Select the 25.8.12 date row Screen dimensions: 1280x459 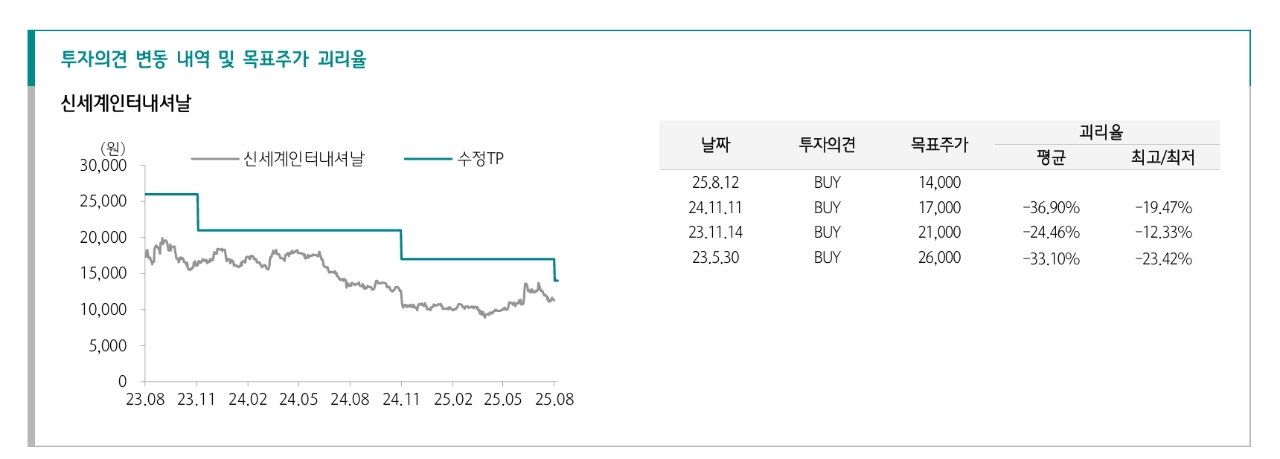[940, 183]
